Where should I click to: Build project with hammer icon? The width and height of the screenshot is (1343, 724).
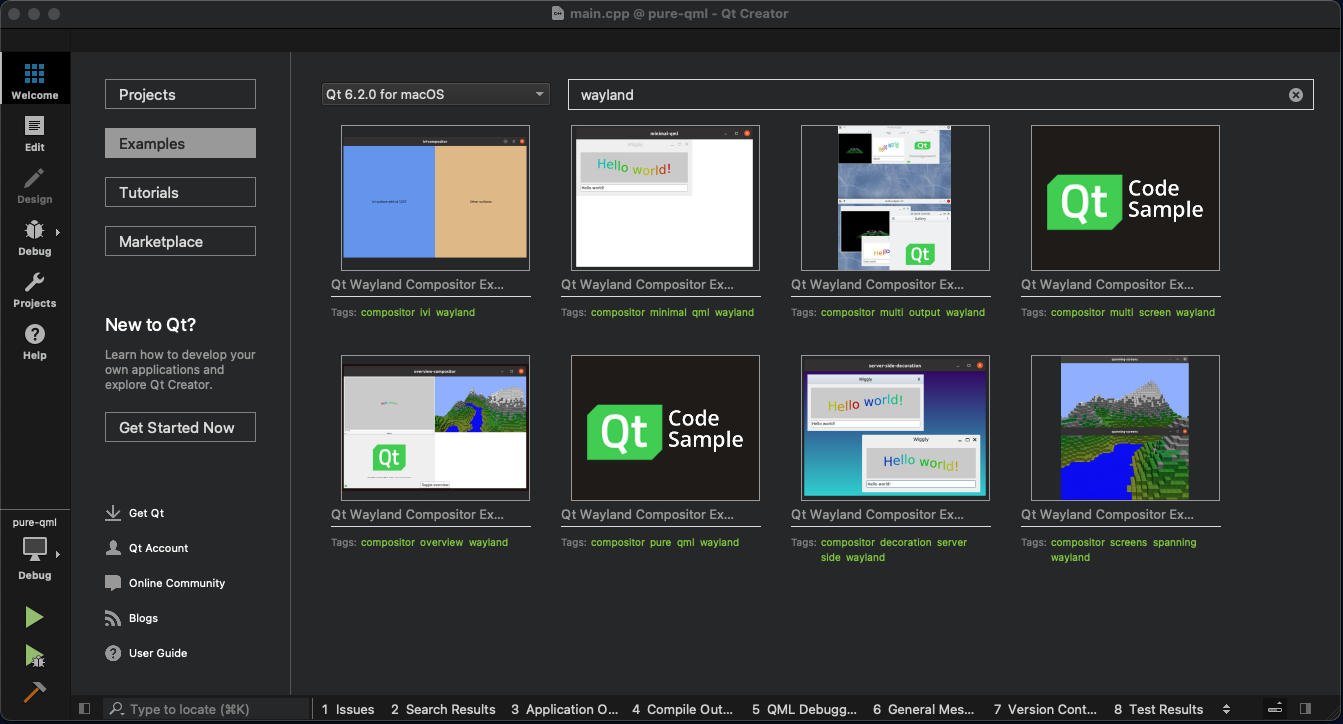tap(35, 692)
